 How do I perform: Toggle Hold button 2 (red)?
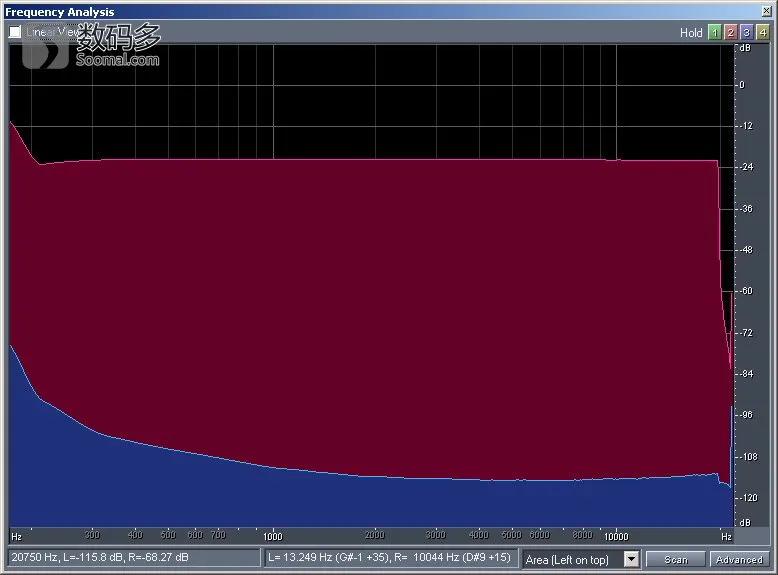click(730, 33)
